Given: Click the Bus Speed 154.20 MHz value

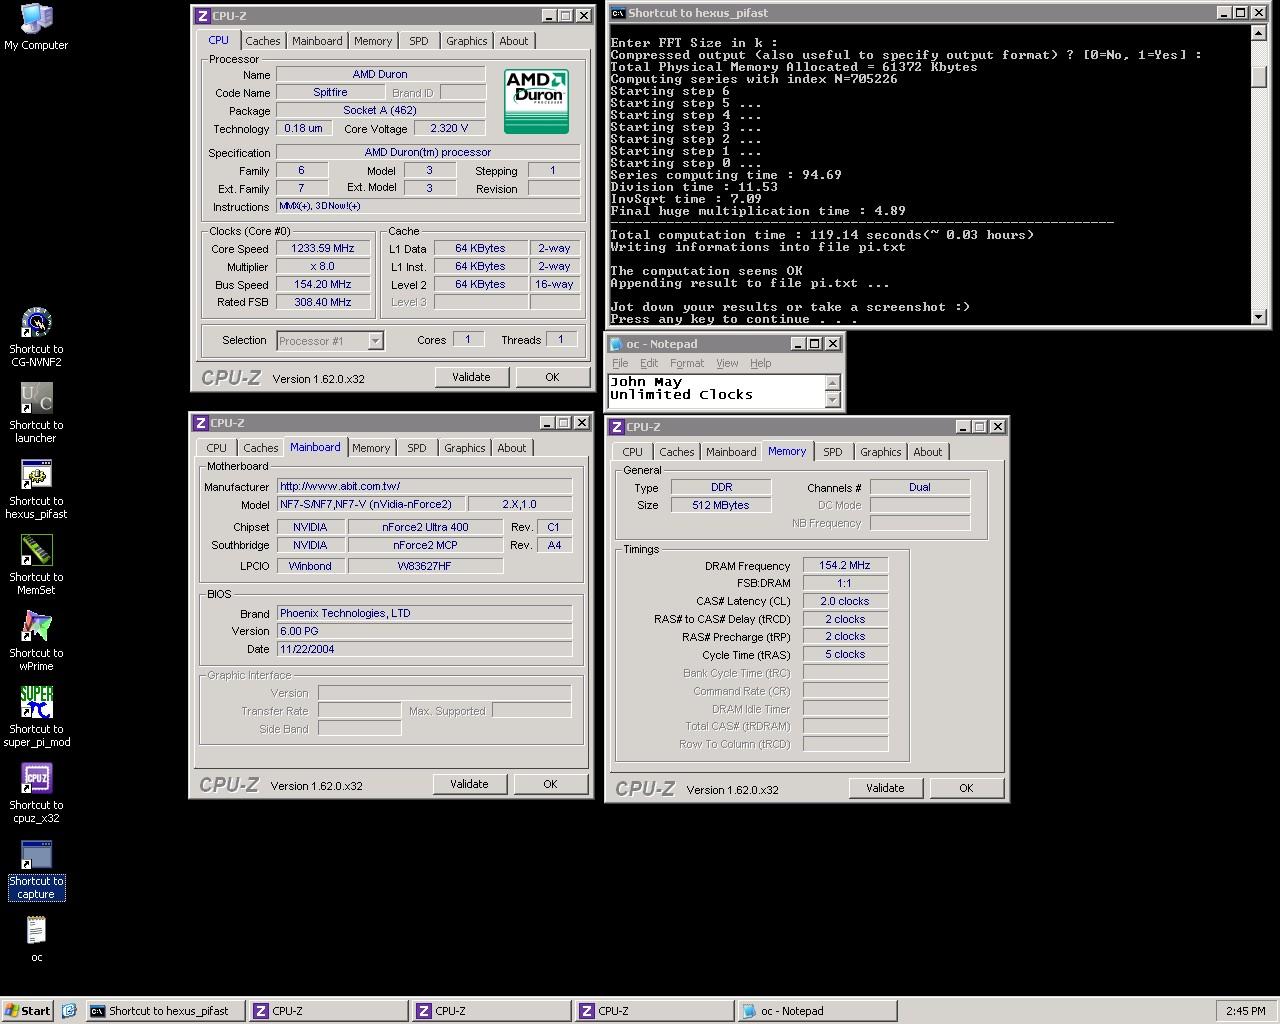Looking at the screenshot, I should pyautogui.click(x=323, y=284).
